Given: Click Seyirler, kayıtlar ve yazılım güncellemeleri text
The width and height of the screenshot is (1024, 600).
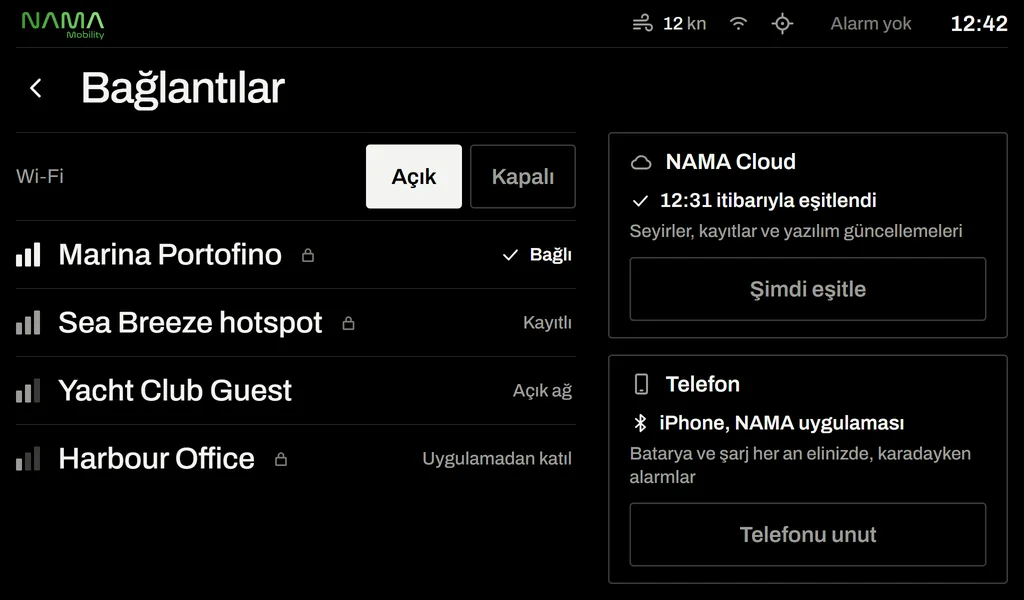Looking at the screenshot, I should click(x=796, y=231).
